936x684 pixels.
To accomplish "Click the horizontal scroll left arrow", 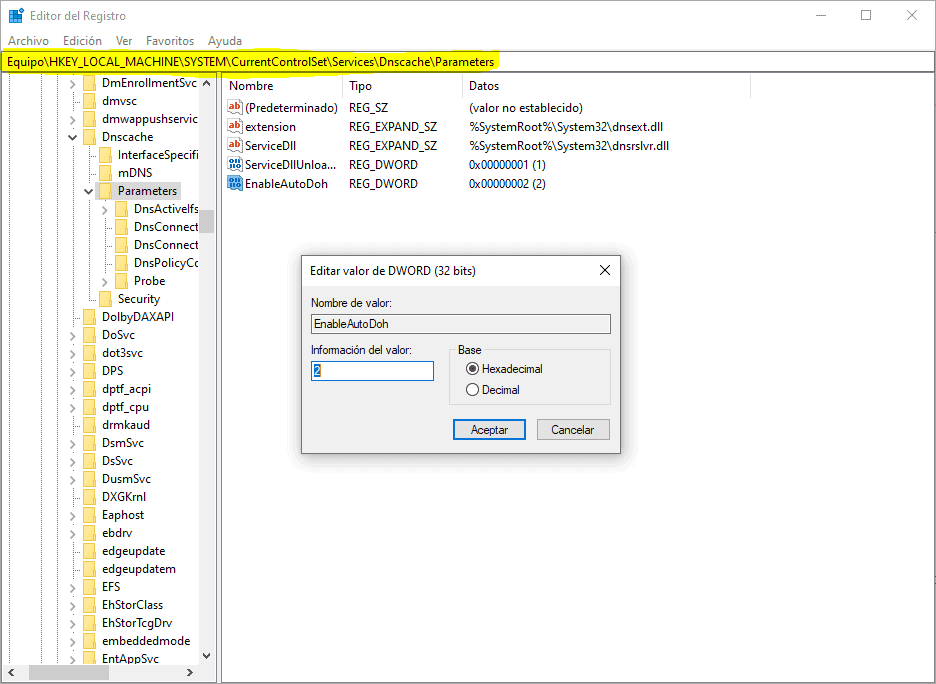I will pyautogui.click(x=11, y=673).
